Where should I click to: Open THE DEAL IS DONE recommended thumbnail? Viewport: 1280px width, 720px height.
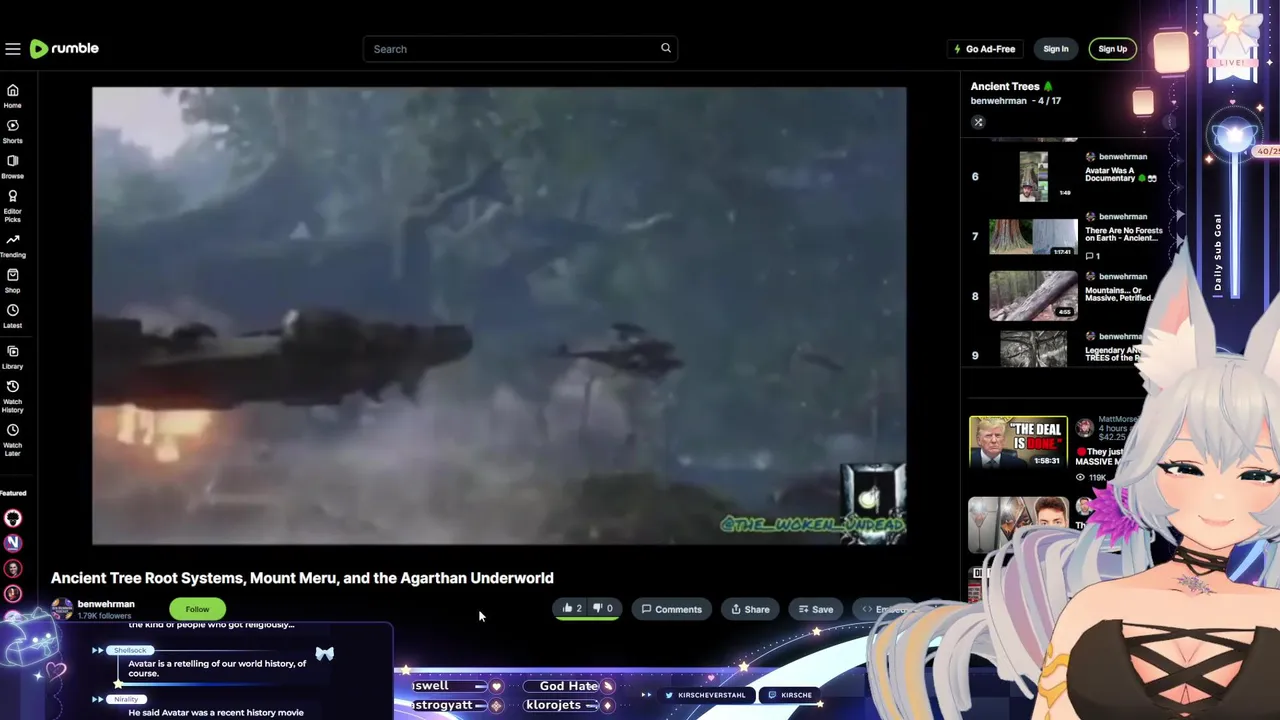coord(1018,442)
